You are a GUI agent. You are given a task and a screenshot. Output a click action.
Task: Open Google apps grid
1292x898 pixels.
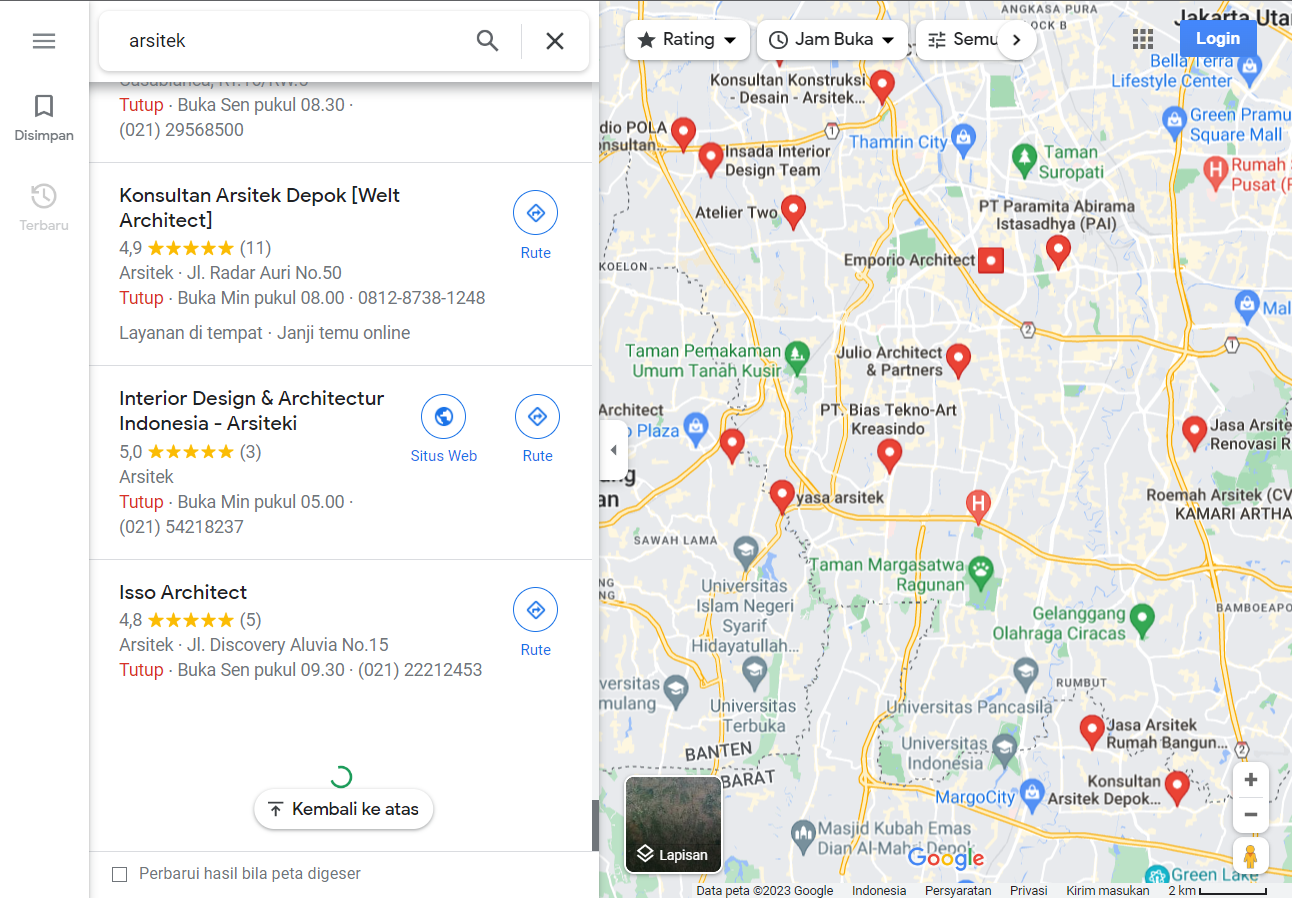(1143, 39)
